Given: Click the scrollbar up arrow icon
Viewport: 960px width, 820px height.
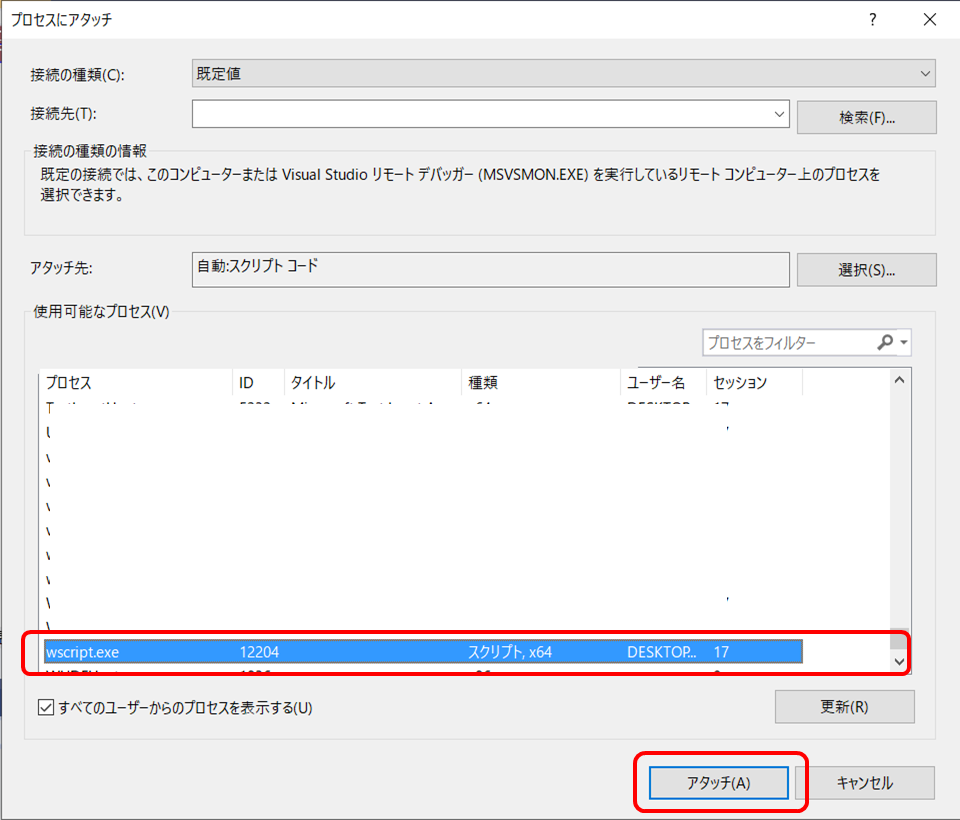Looking at the screenshot, I should coord(898,379).
